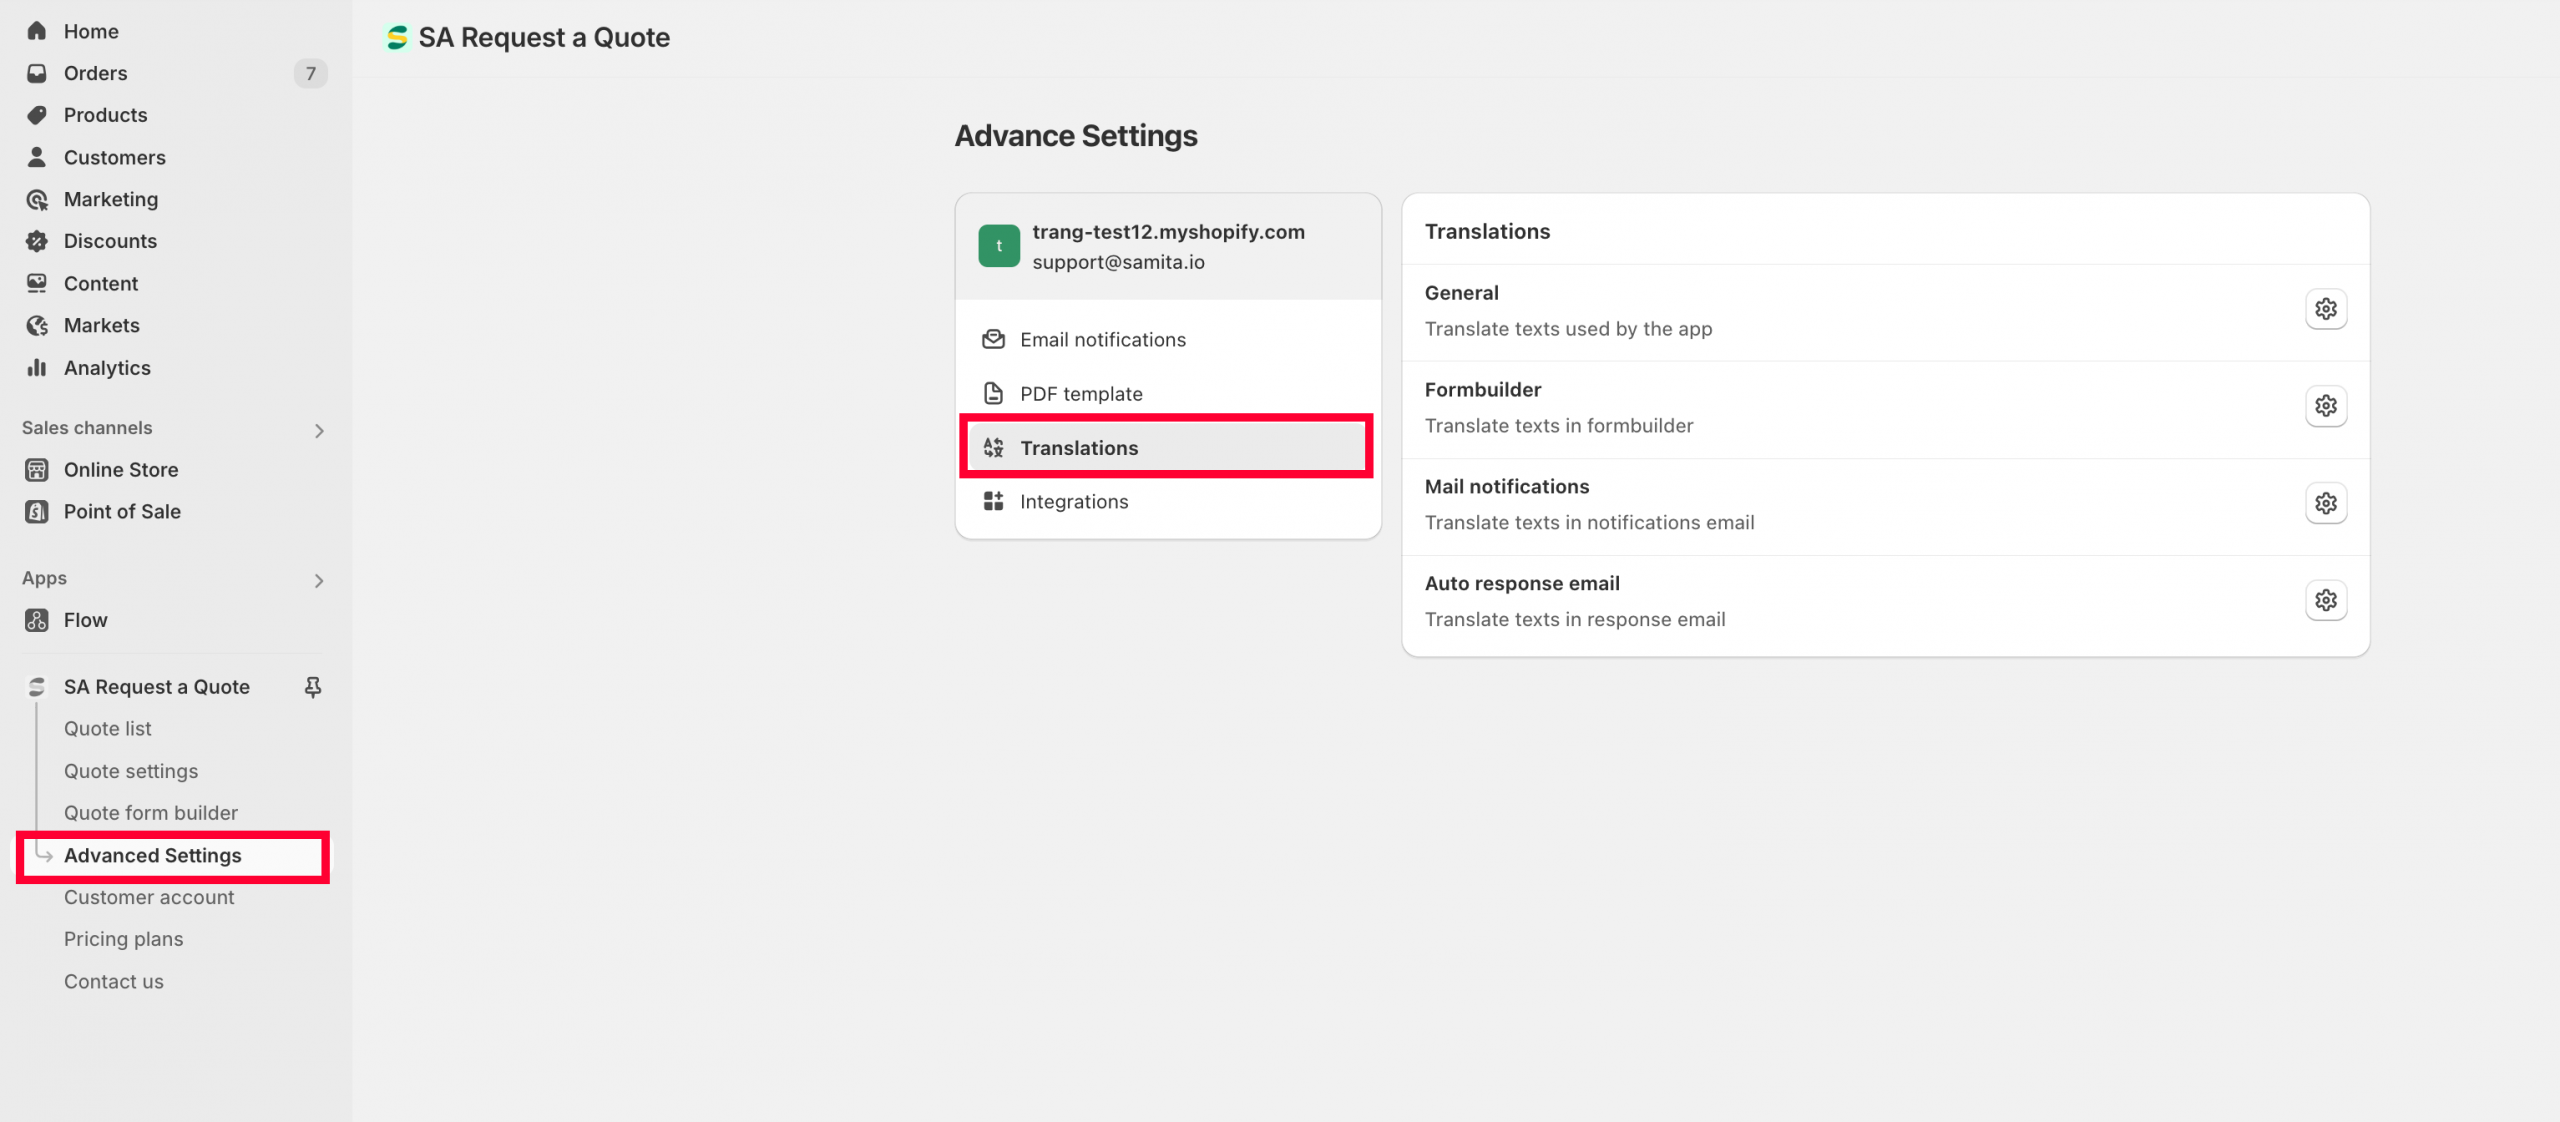
Task: Click the SA Request a Quote header logo
Action: point(397,38)
